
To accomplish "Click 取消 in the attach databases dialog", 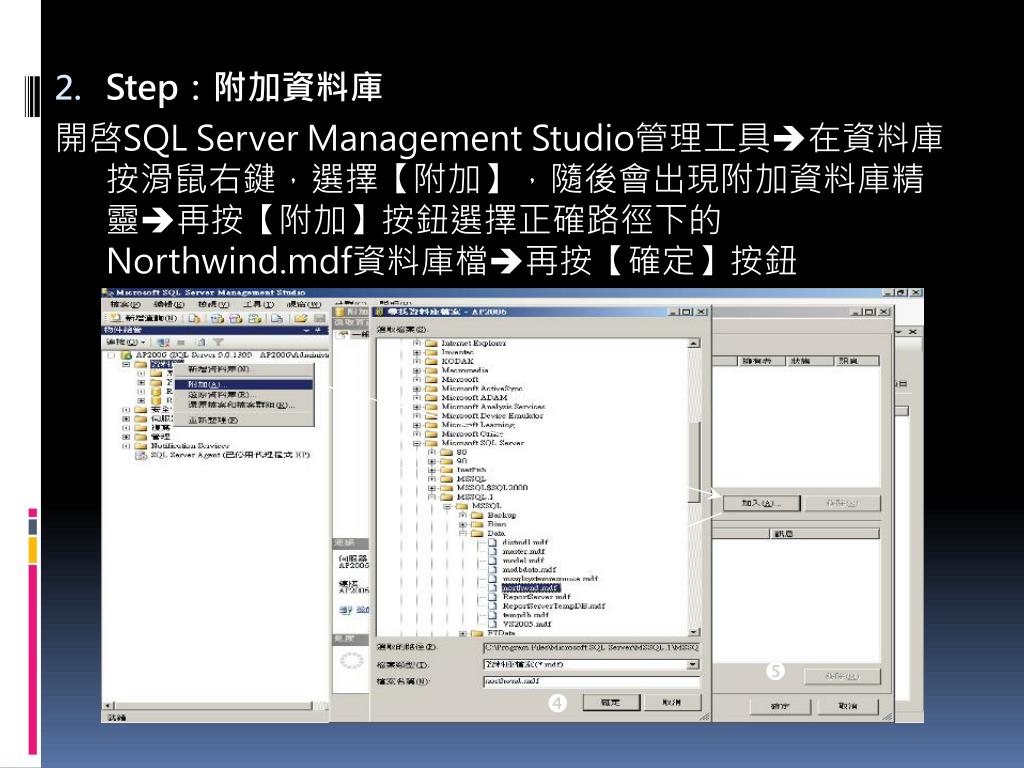I will point(848,707).
